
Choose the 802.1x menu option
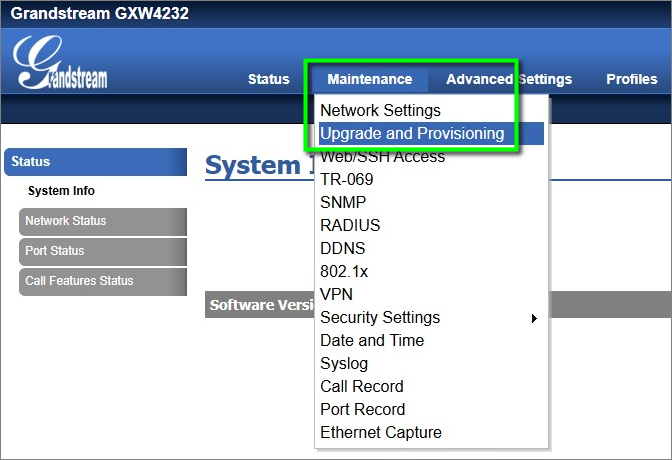click(343, 271)
